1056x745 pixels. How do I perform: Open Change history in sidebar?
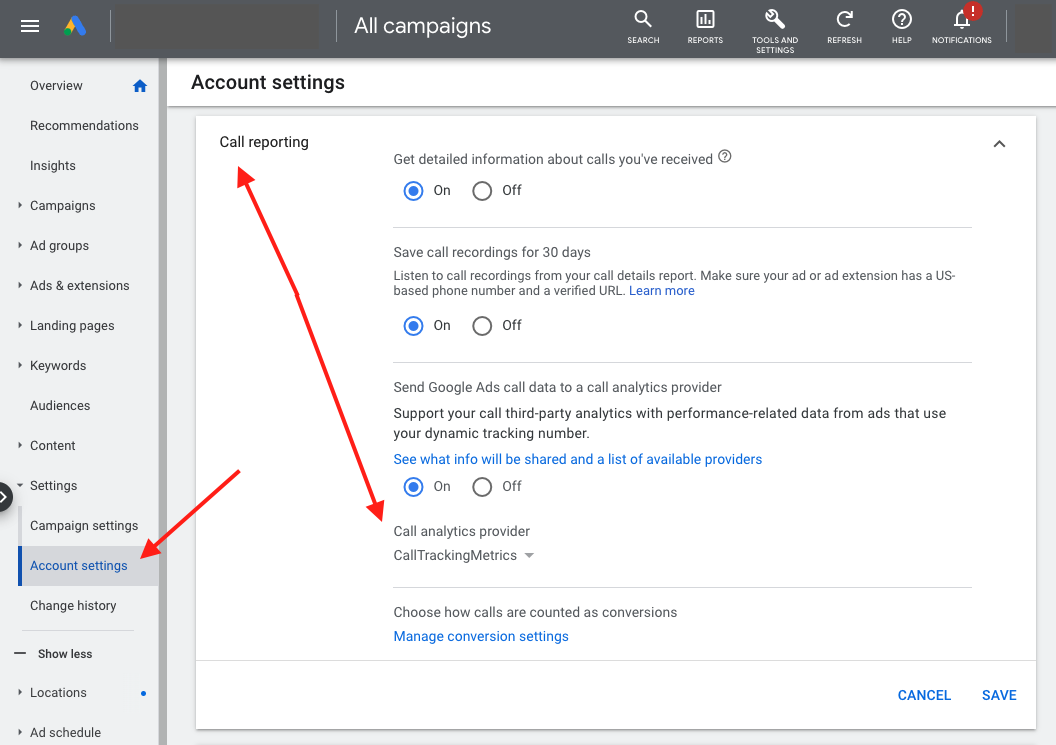pyautogui.click(x=73, y=606)
